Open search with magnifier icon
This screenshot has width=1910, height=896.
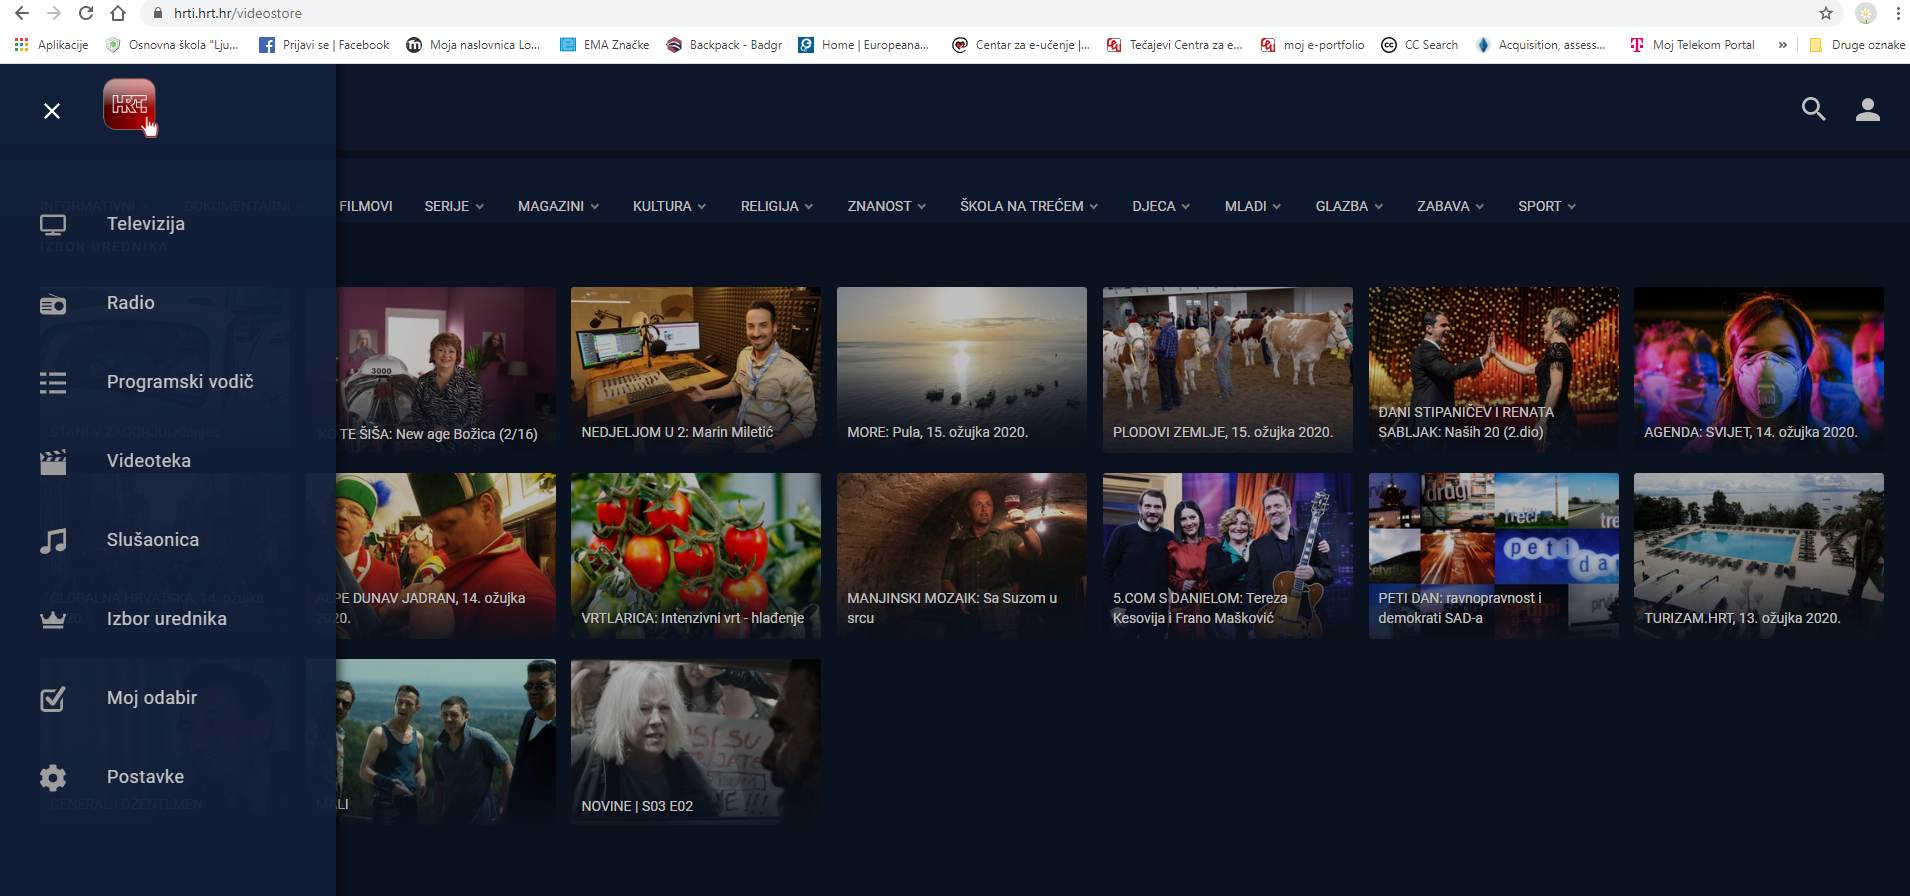click(x=1813, y=109)
